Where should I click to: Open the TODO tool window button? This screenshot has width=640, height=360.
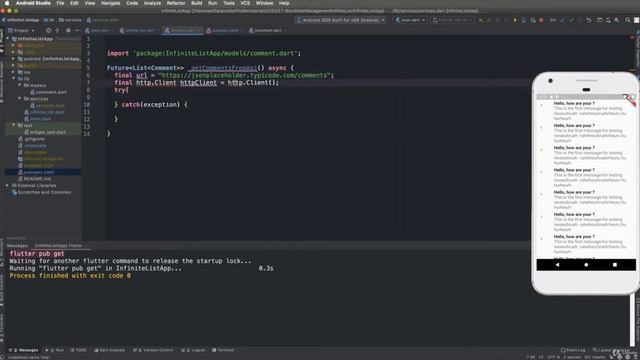pyautogui.click(x=79, y=350)
